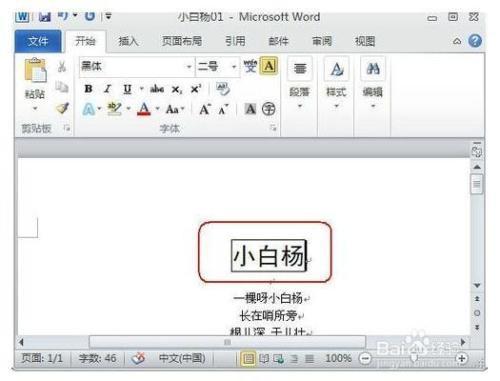Click the Change Case Aa icon

172,109
